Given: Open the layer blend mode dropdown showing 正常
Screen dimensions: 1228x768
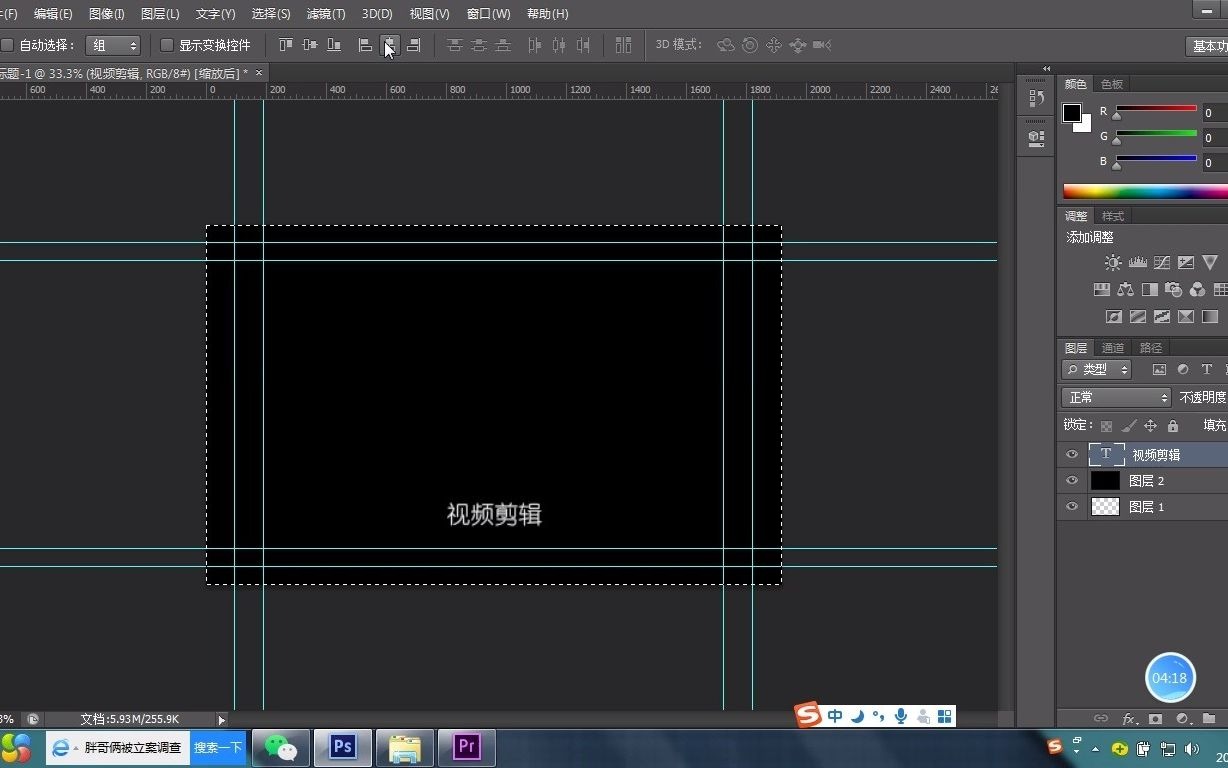Looking at the screenshot, I should (x=1115, y=397).
